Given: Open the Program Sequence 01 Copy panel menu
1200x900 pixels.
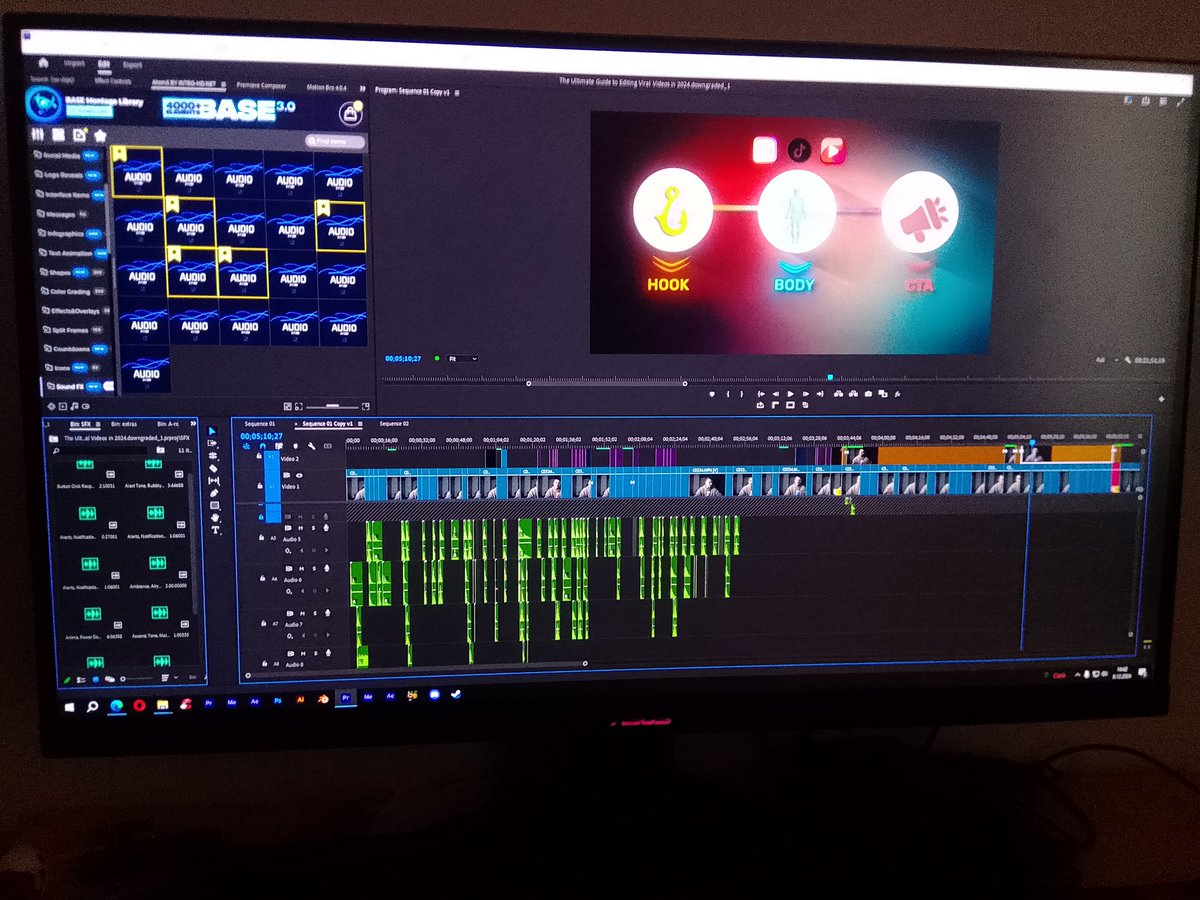Looking at the screenshot, I should pos(457,91).
